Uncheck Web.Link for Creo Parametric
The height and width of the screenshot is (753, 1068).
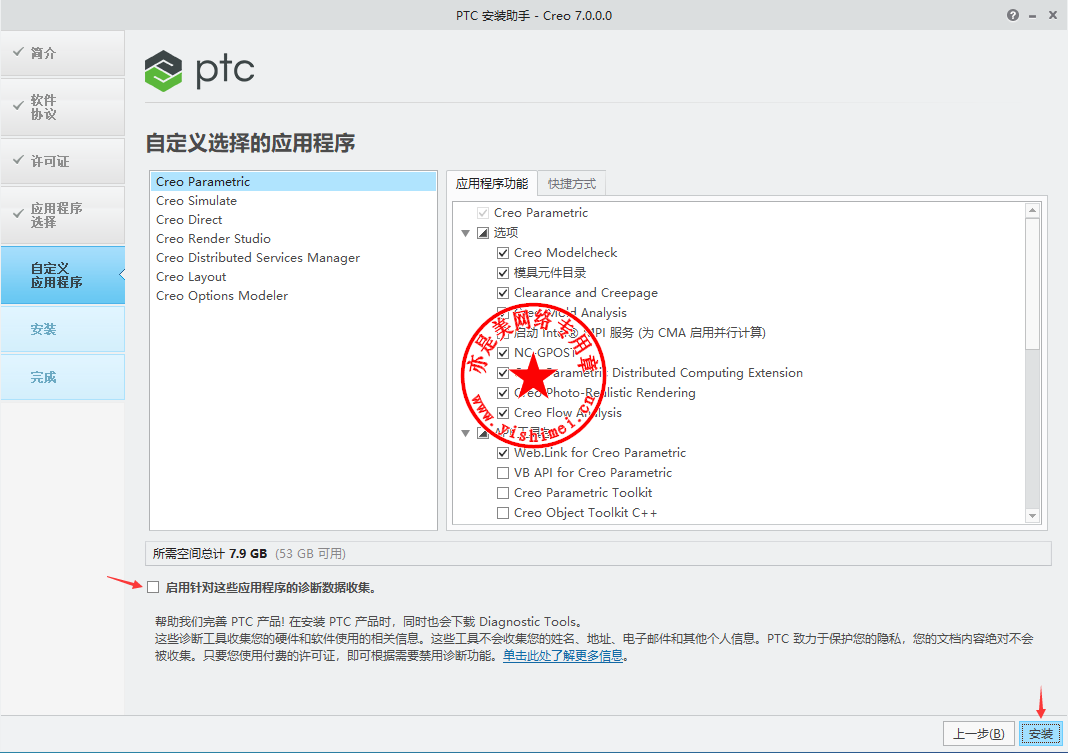pyautogui.click(x=503, y=453)
